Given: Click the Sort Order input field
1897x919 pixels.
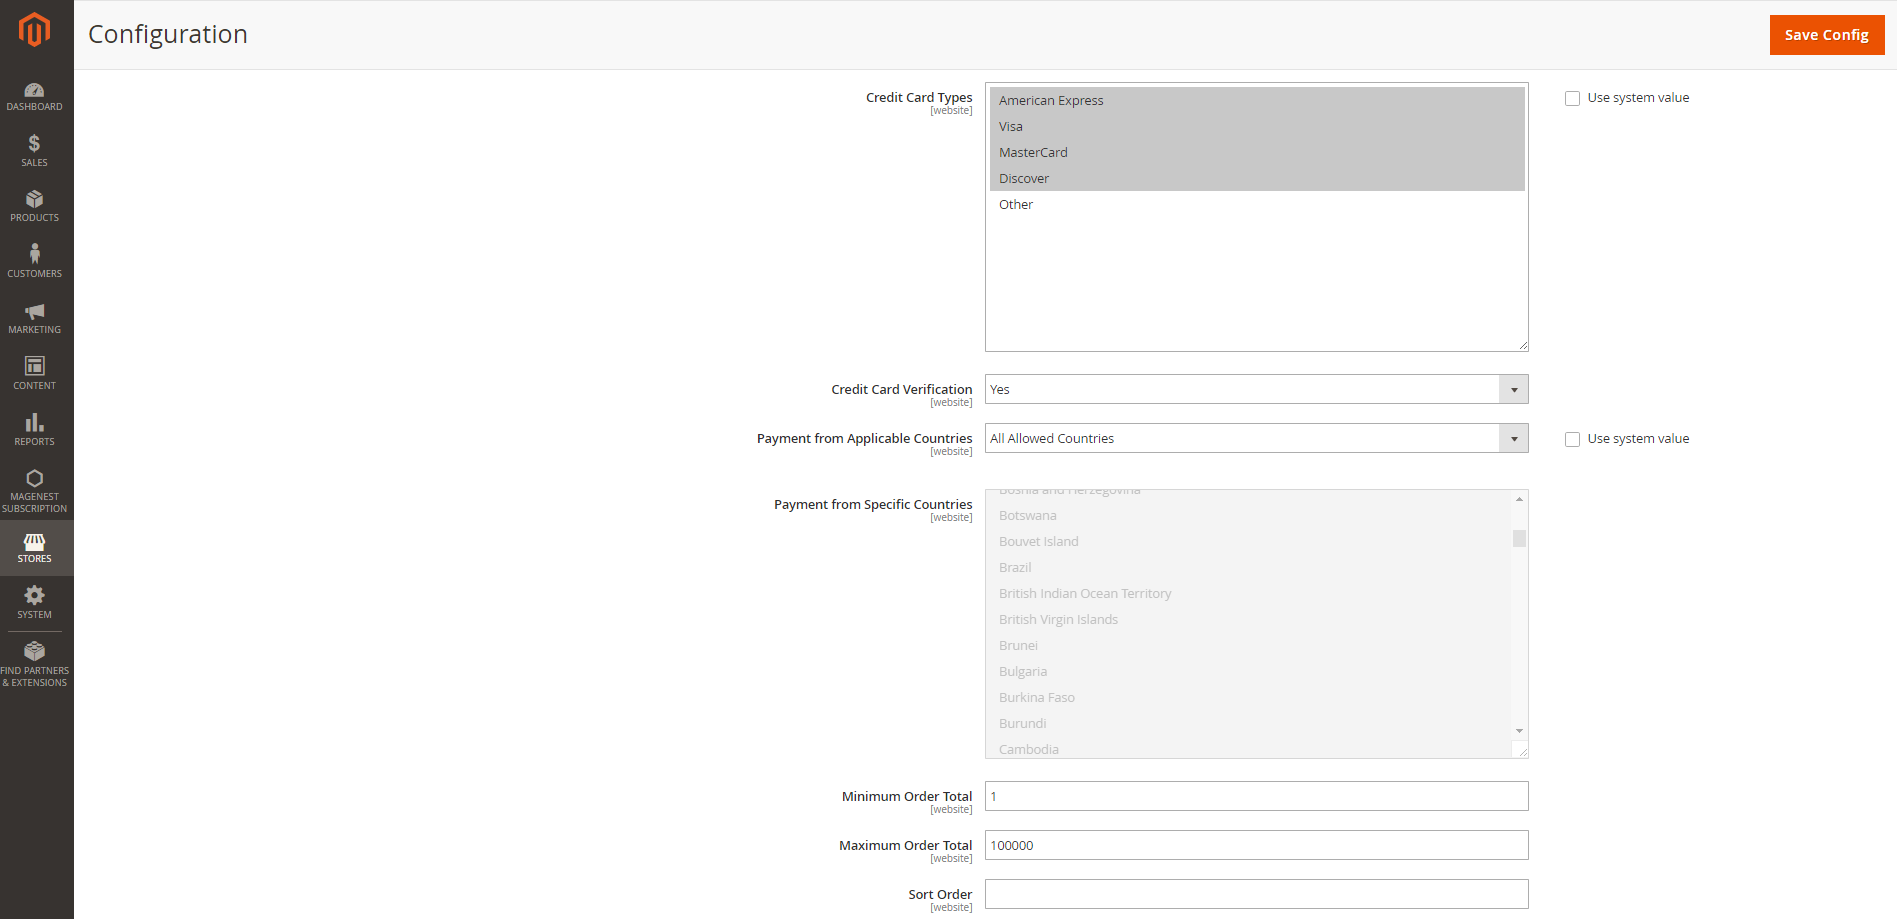Looking at the screenshot, I should [1256, 894].
